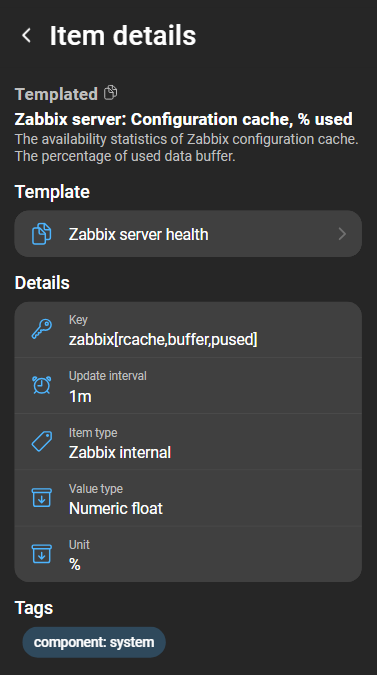The width and height of the screenshot is (377, 675).
Task: Click the alarm clock update interval icon
Action: click(42, 385)
